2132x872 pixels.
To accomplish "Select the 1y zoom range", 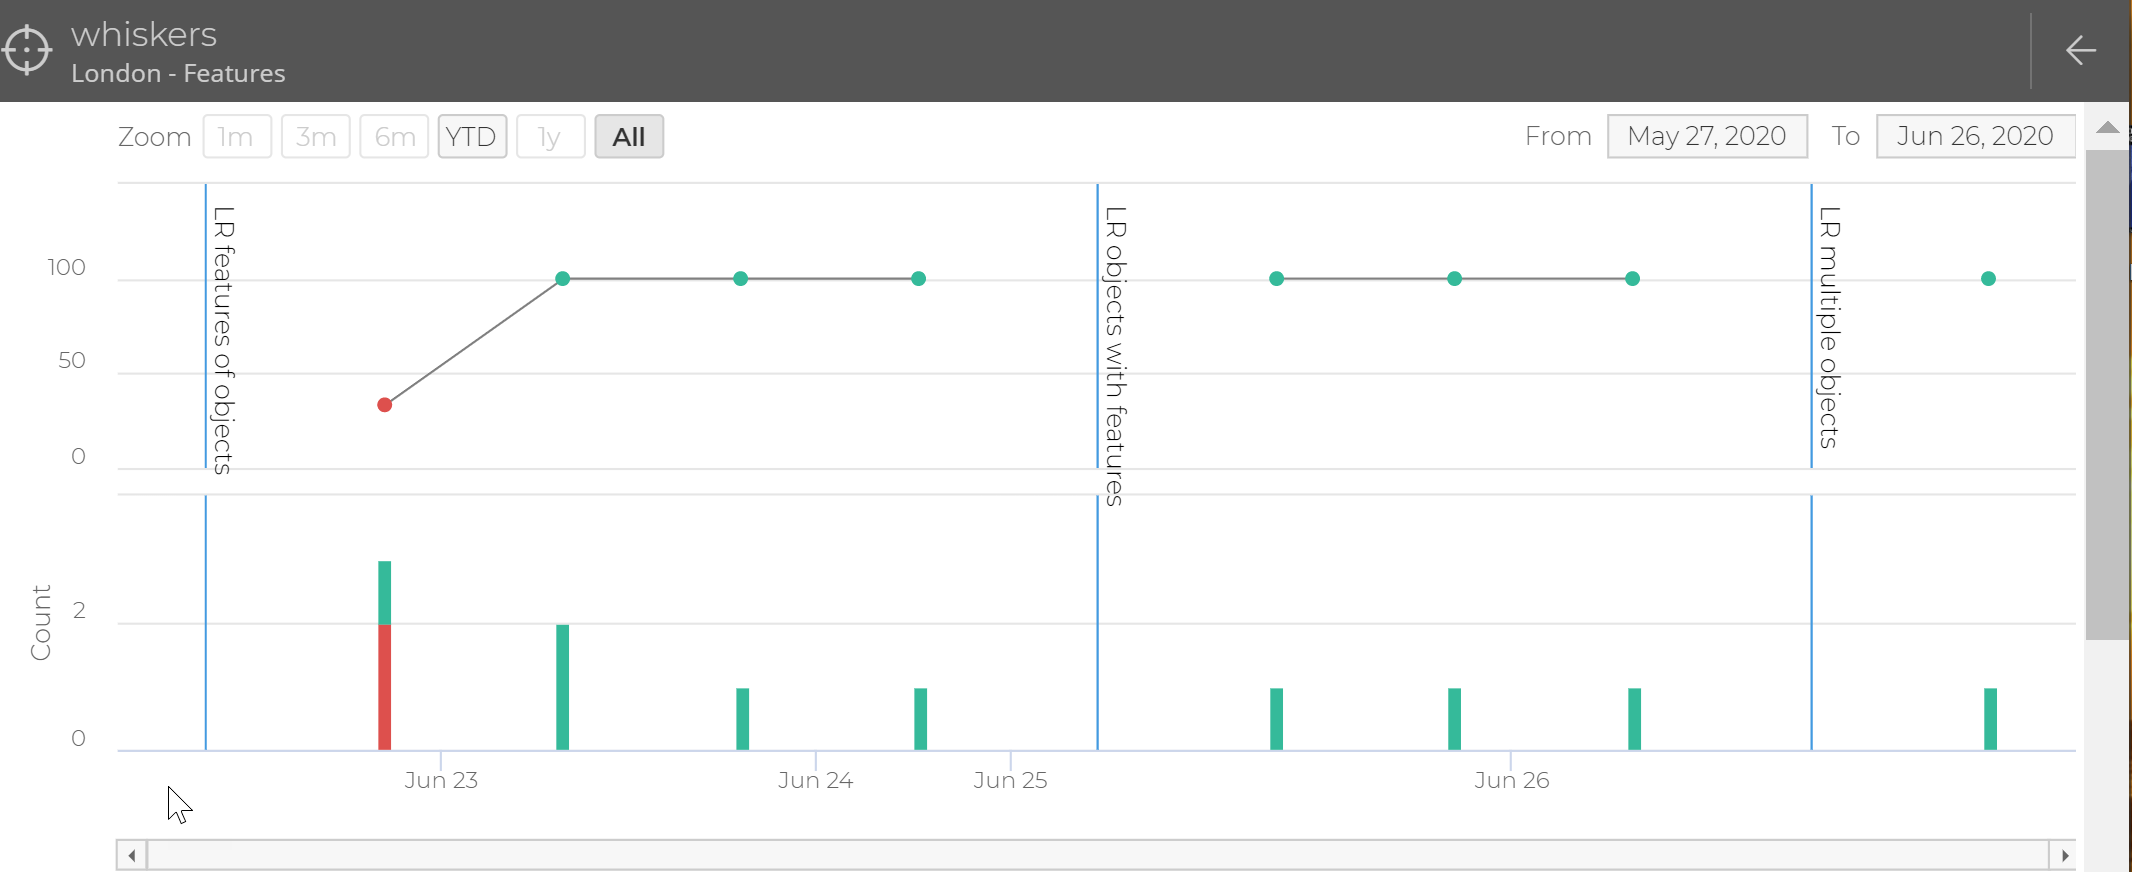I will coord(550,137).
